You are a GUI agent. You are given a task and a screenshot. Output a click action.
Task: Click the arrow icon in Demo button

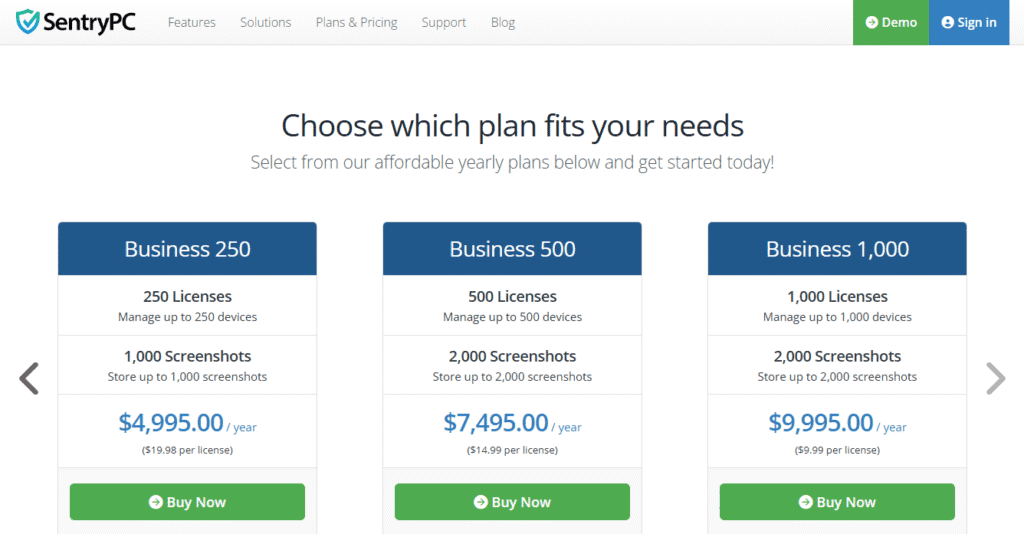pos(871,22)
